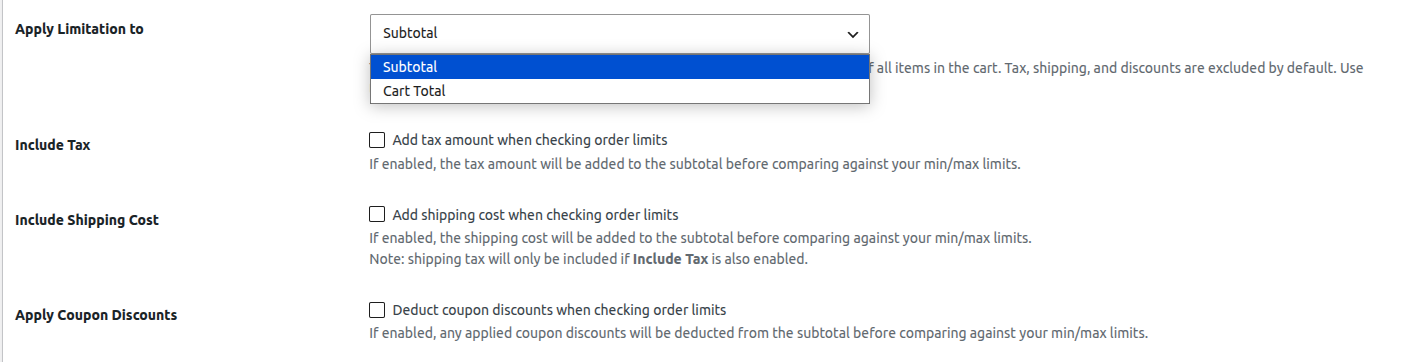Click the bold 'Include Tax' words in the shipping note
Viewport: 1402px width, 362px height.
671,259
